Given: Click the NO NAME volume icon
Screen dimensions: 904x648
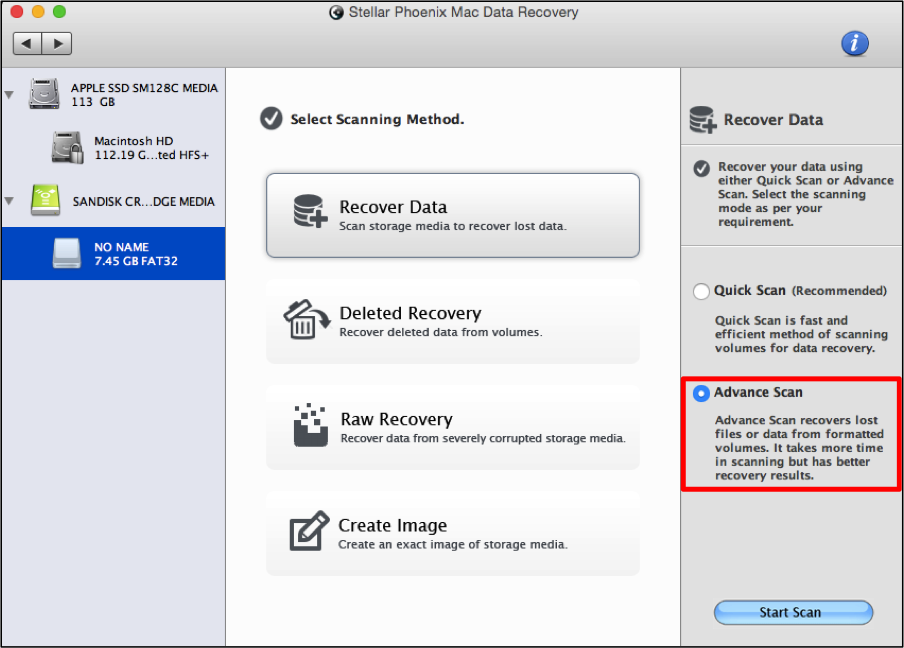Looking at the screenshot, I should click(67, 254).
